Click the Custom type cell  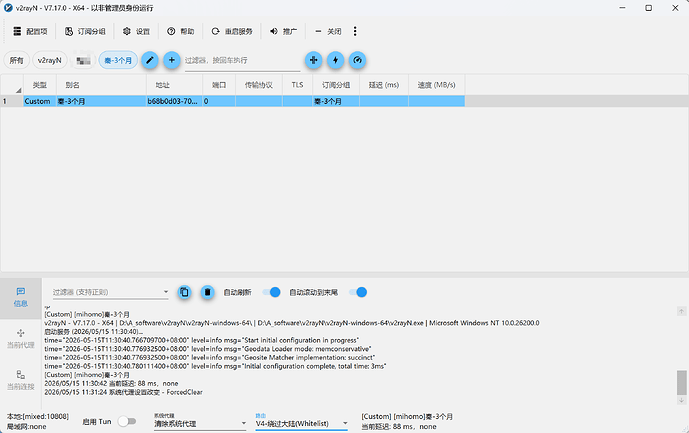40,101
